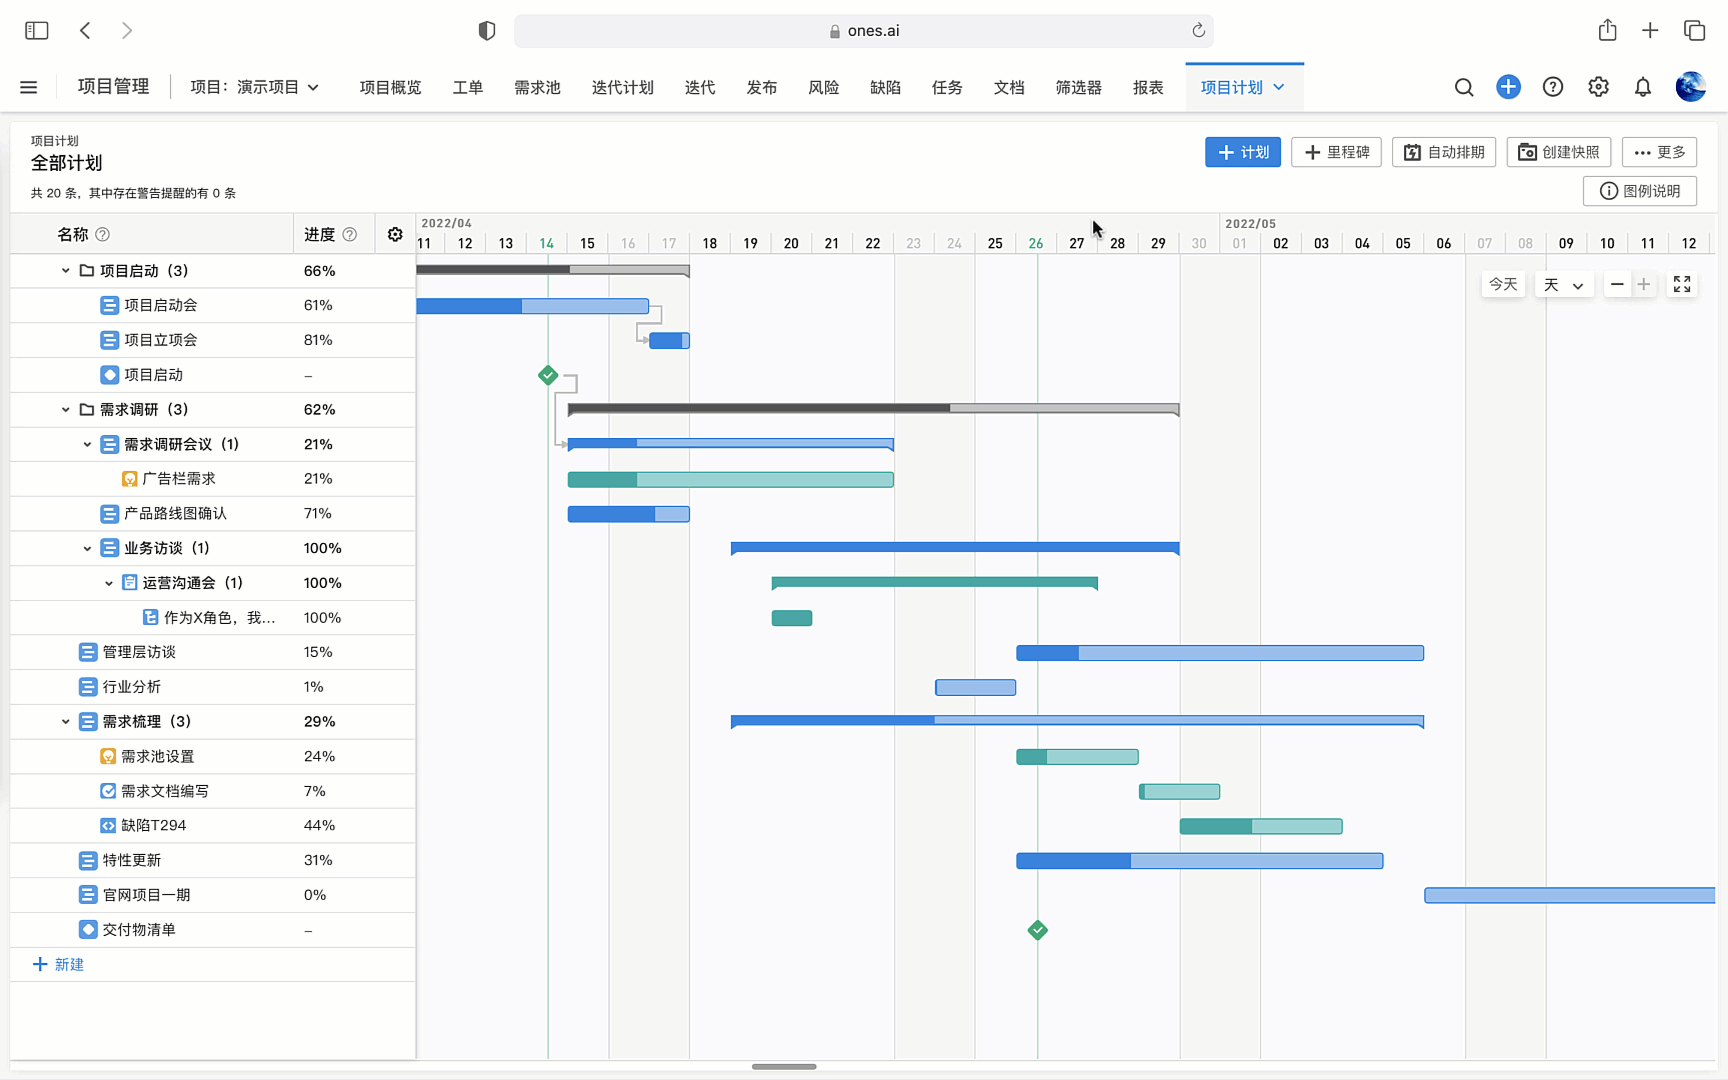This screenshot has height=1080, width=1728.
Task: Switch to the 迭代计划 tab
Action: [x=622, y=87]
